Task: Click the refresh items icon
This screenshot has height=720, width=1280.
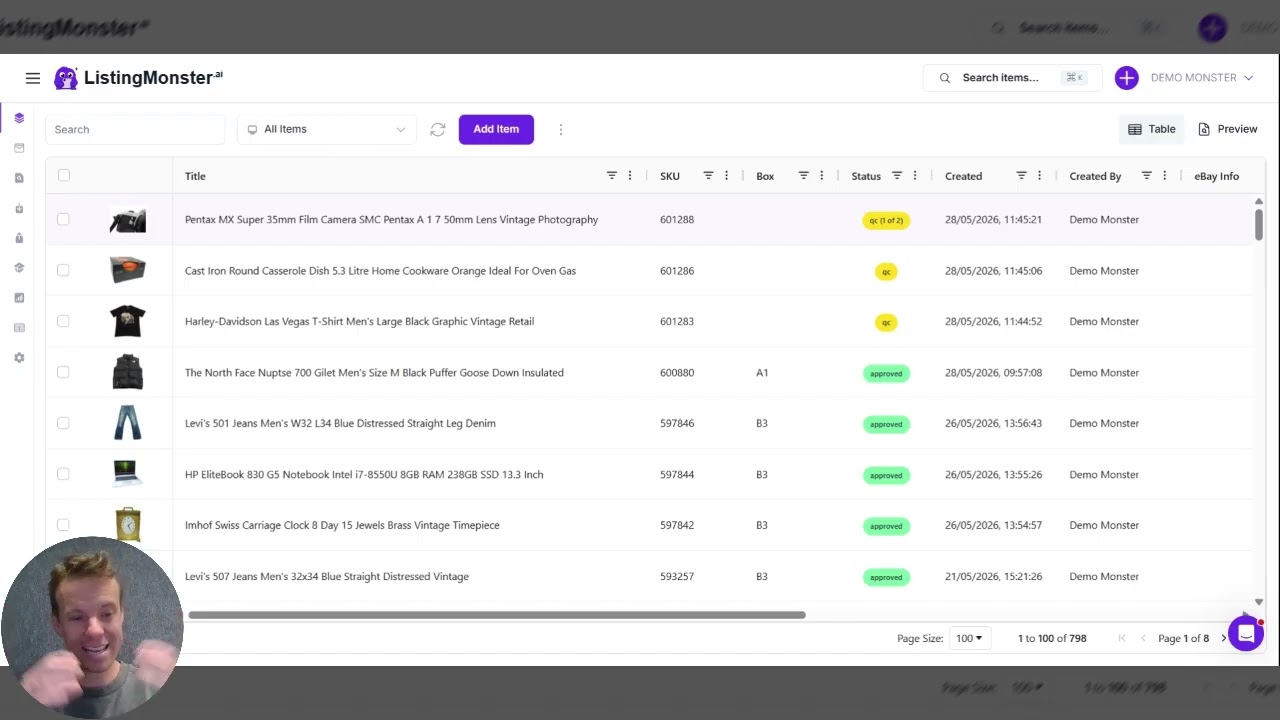Action: [437, 130]
